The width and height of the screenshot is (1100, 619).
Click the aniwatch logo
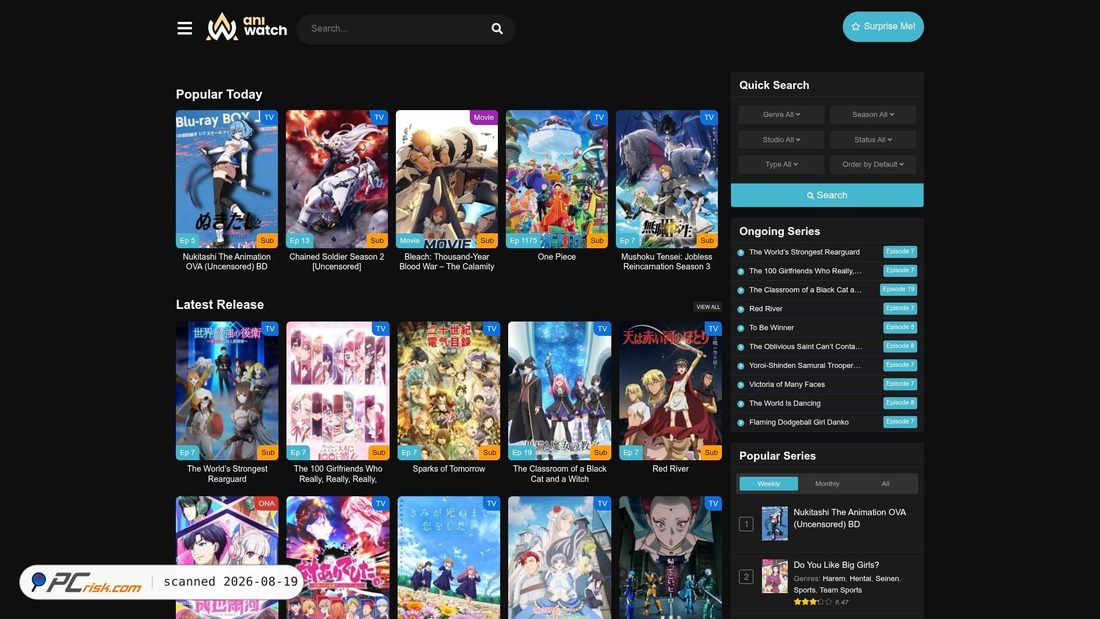pos(246,27)
